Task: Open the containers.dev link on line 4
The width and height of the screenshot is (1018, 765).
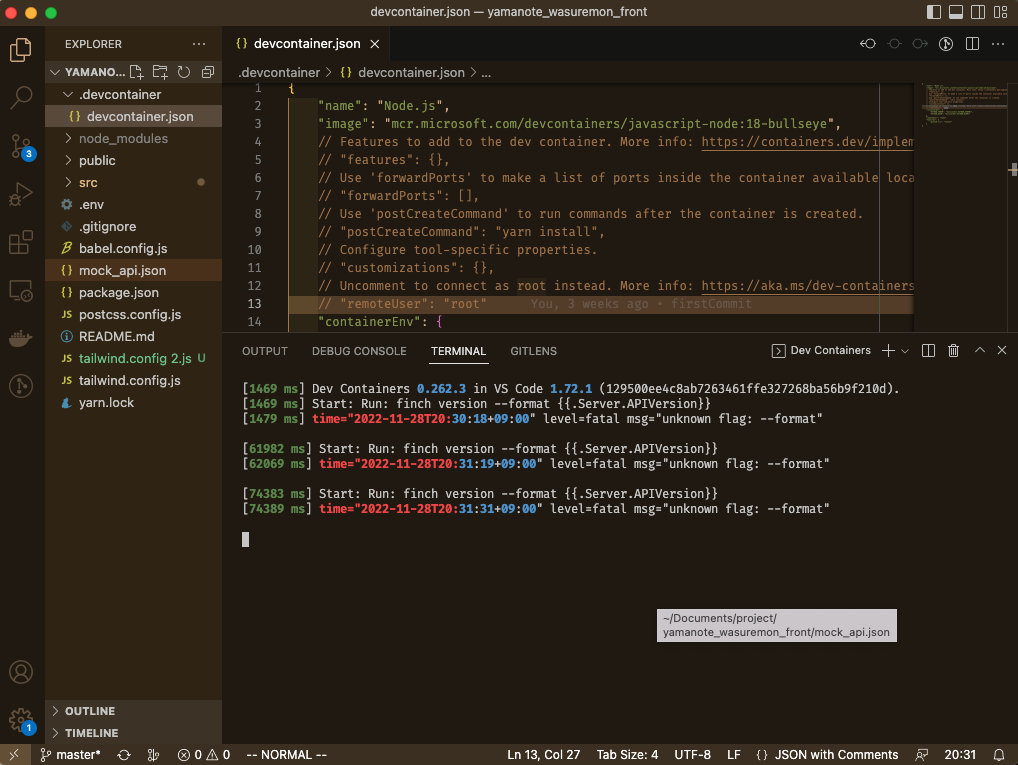Action: (807, 142)
